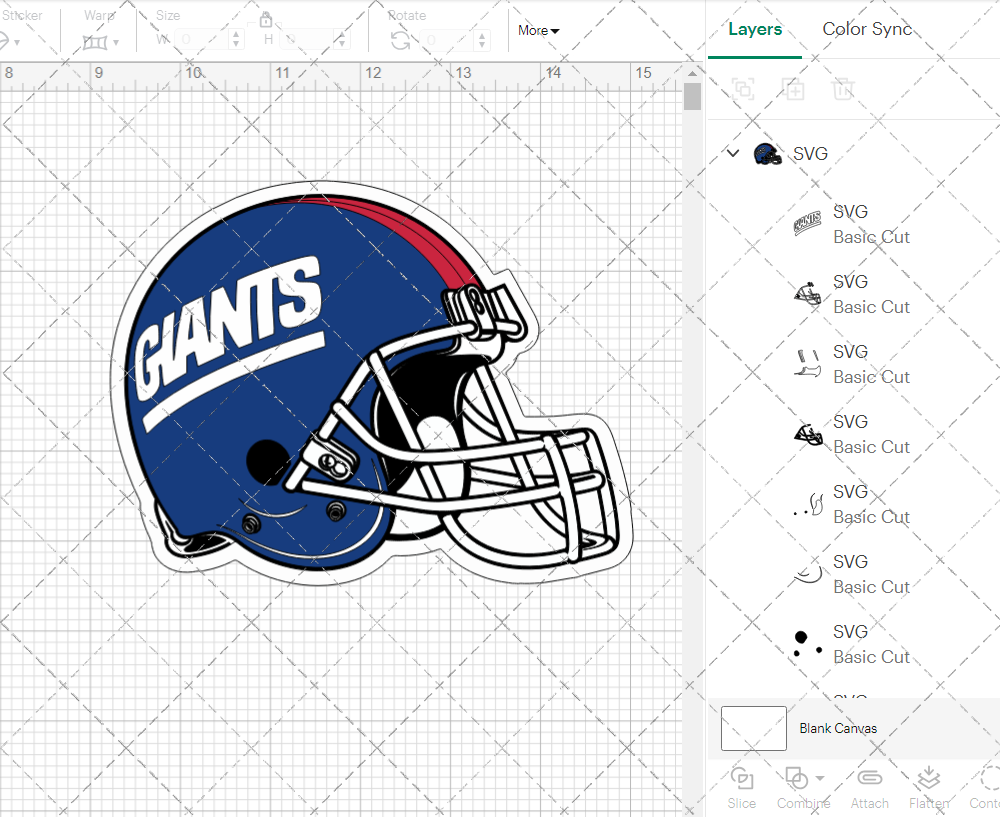1000x817 pixels.
Task: Select the GIANTS text SVG layer
Action: coord(850,225)
